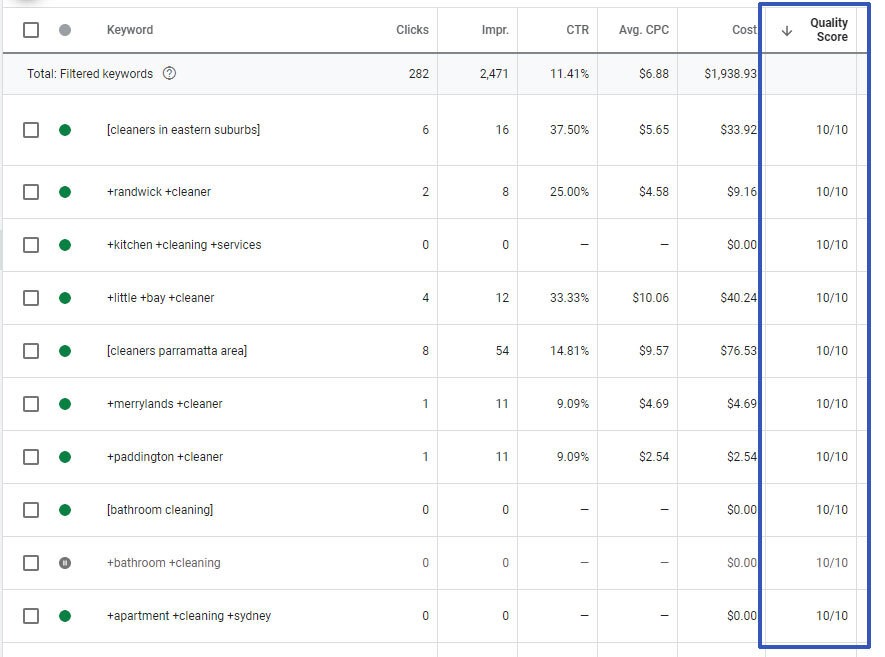Viewport: 885px width, 657px height.
Task: Open keyword +little +bay +cleaner
Action: [x=160, y=298]
